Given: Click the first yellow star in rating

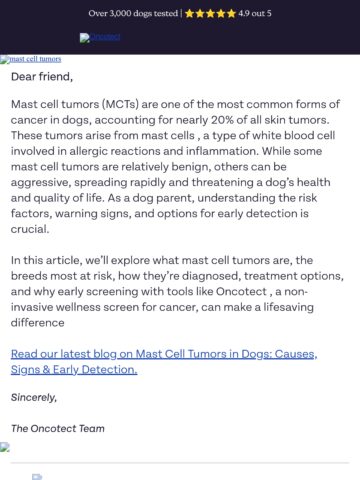Looking at the screenshot, I should click(x=189, y=14).
